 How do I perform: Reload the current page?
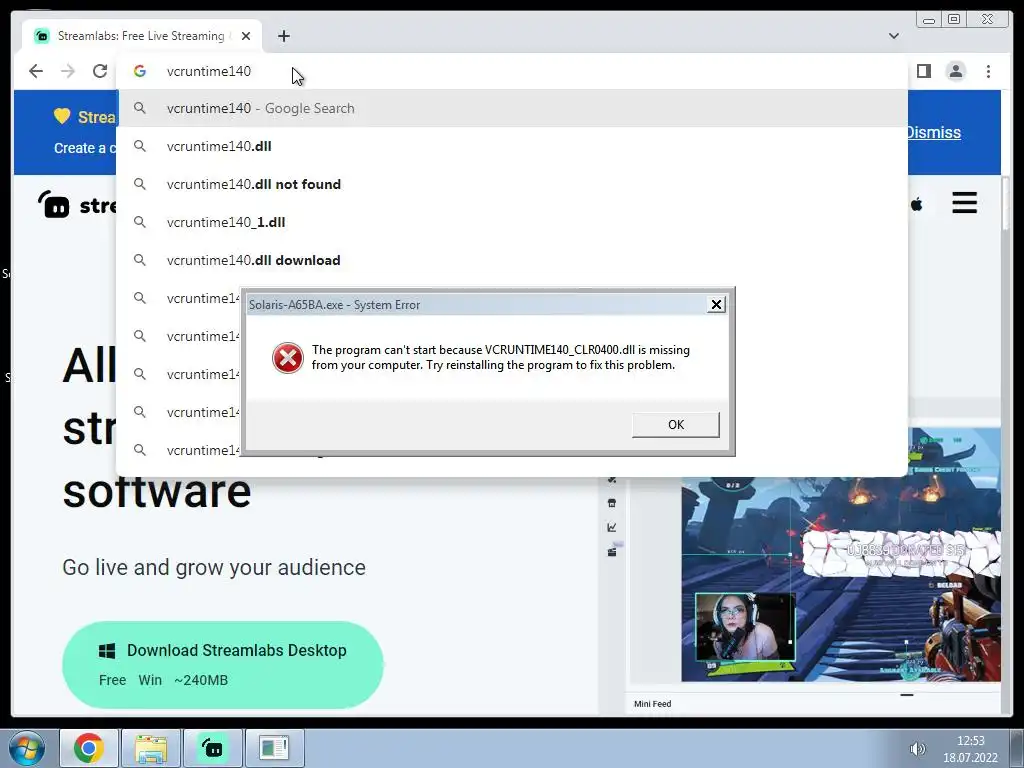tap(100, 71)
